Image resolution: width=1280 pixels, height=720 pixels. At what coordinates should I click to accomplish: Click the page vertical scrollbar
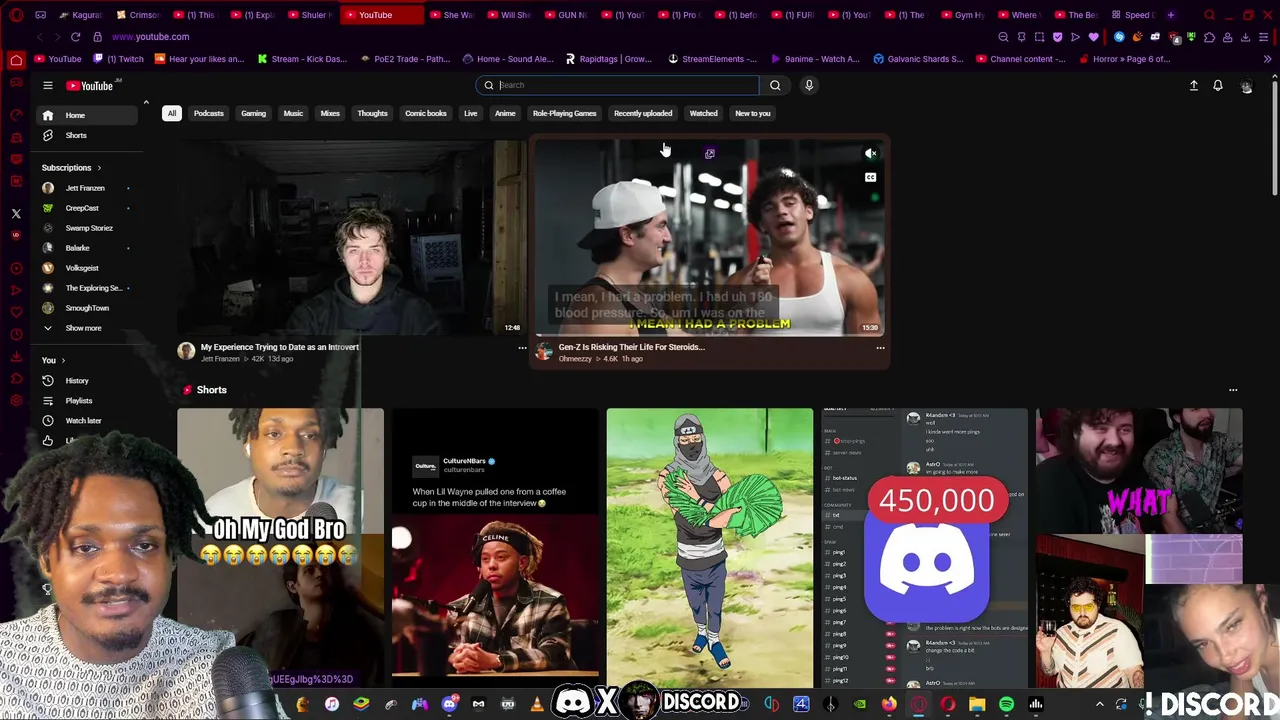click(1274, 137)
